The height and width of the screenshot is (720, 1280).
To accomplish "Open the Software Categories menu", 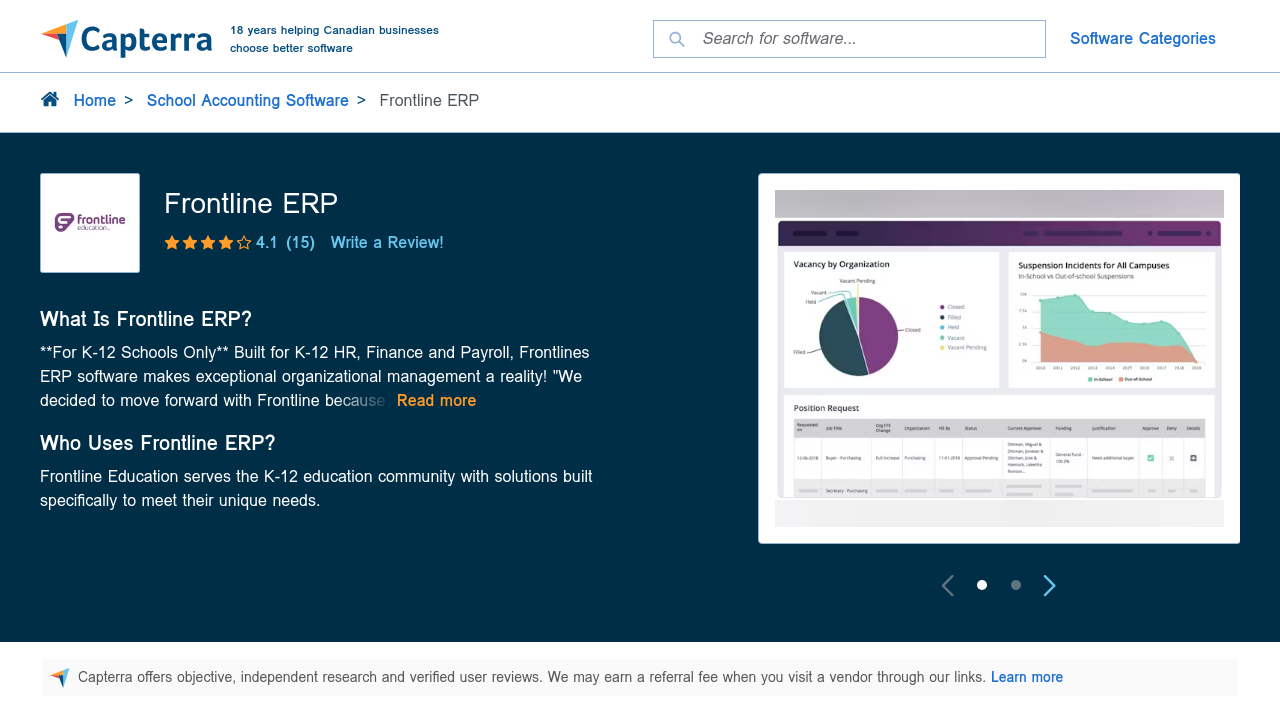I will click(x=1142, y=39).
